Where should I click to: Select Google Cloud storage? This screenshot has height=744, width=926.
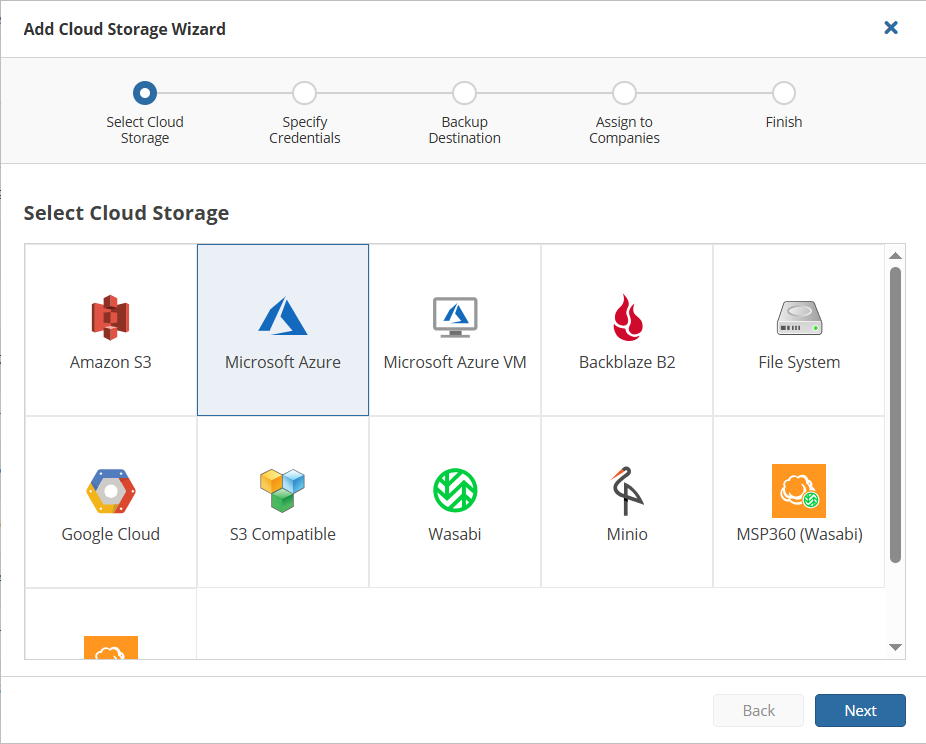click(110, 501)
